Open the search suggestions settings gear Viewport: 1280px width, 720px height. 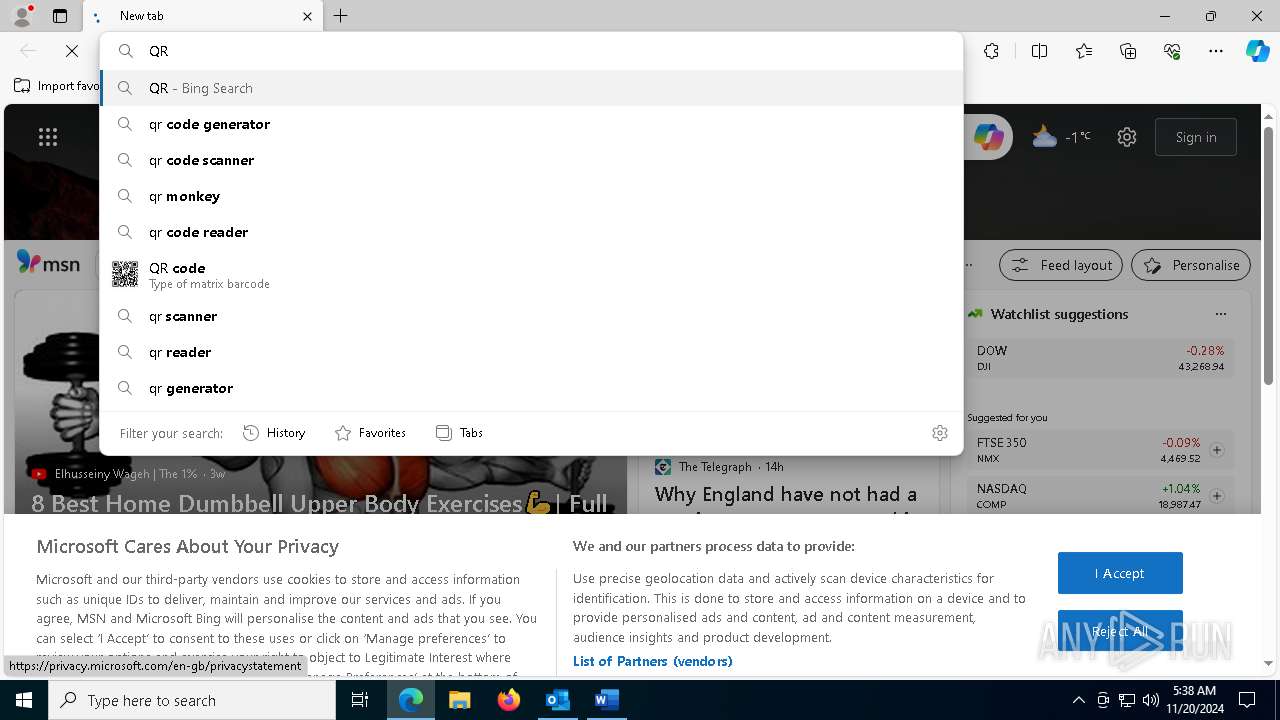tap(940, 433)
